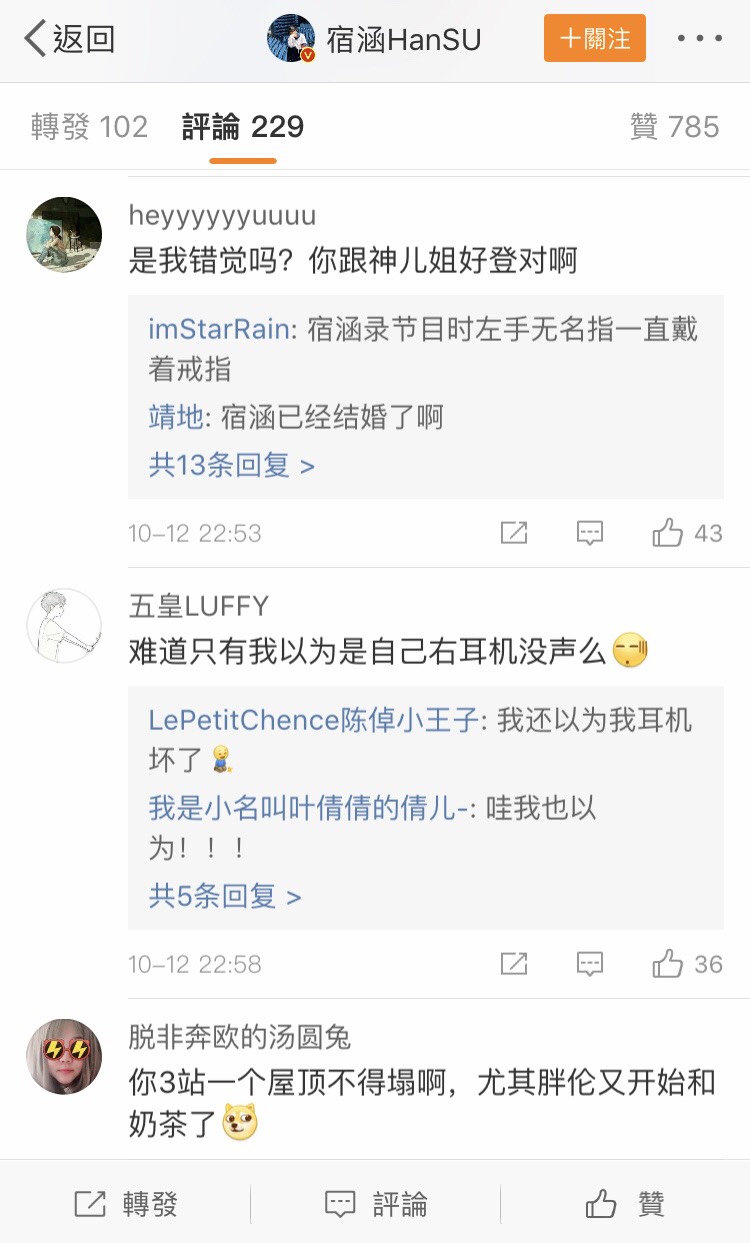Follow 宿涵HanSU with the 十關注 button
This screenshot has height=1243, width=750.
click(x=595, y=39)
